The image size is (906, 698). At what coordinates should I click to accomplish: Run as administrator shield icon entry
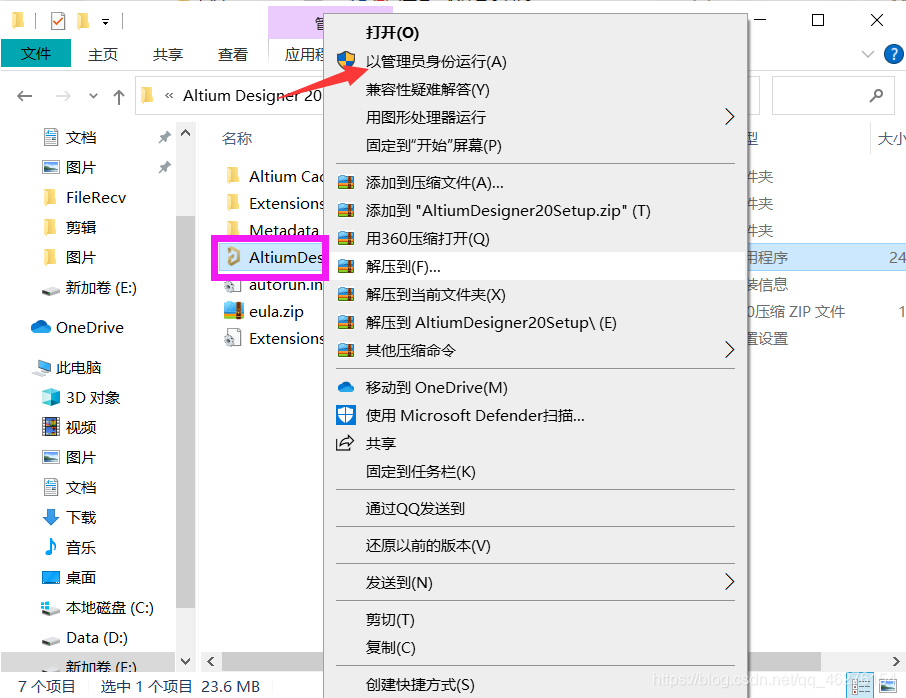pyautogui.click(x=436, y=62)
